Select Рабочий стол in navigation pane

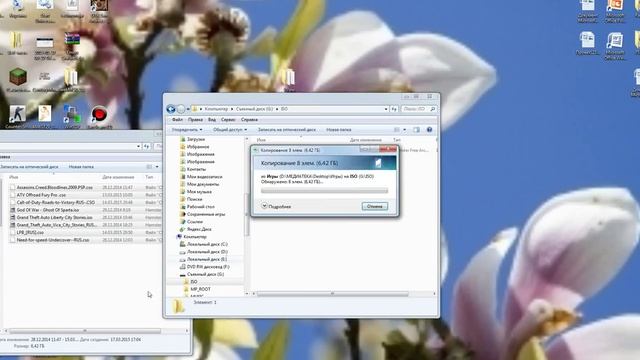(x=200, y=207)
